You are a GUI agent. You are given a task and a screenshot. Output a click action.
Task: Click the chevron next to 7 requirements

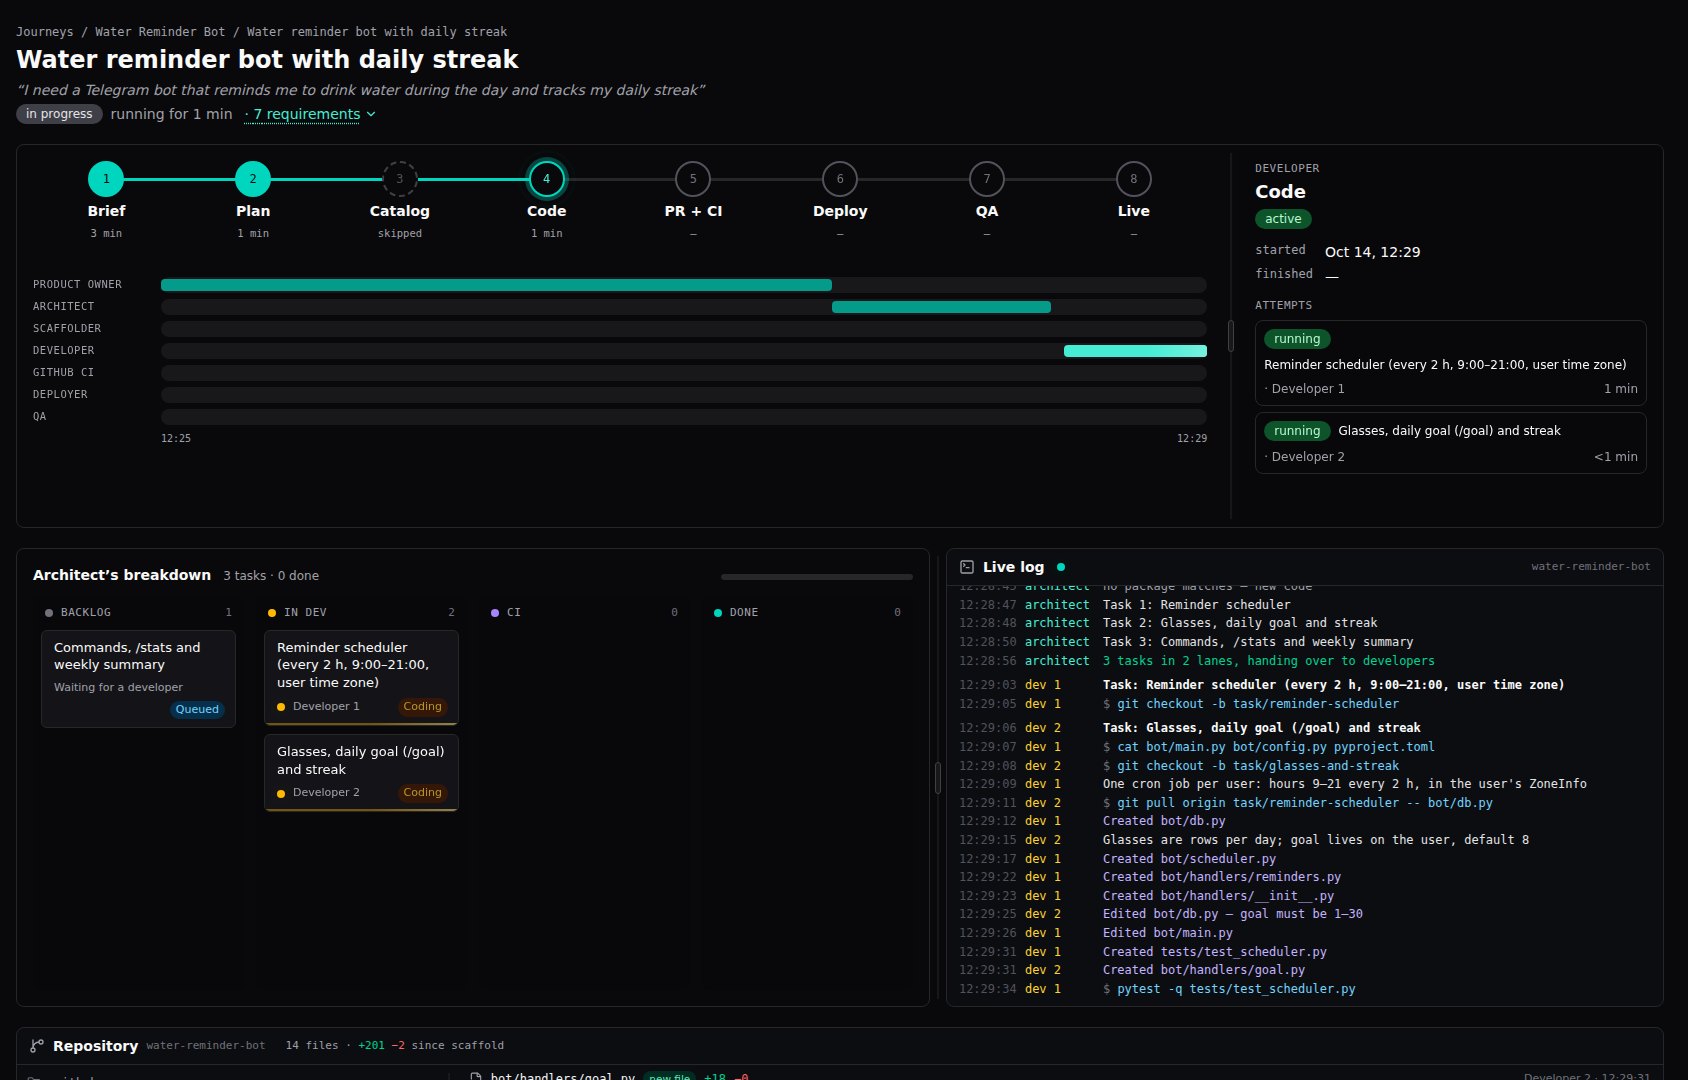pos(371,114)
